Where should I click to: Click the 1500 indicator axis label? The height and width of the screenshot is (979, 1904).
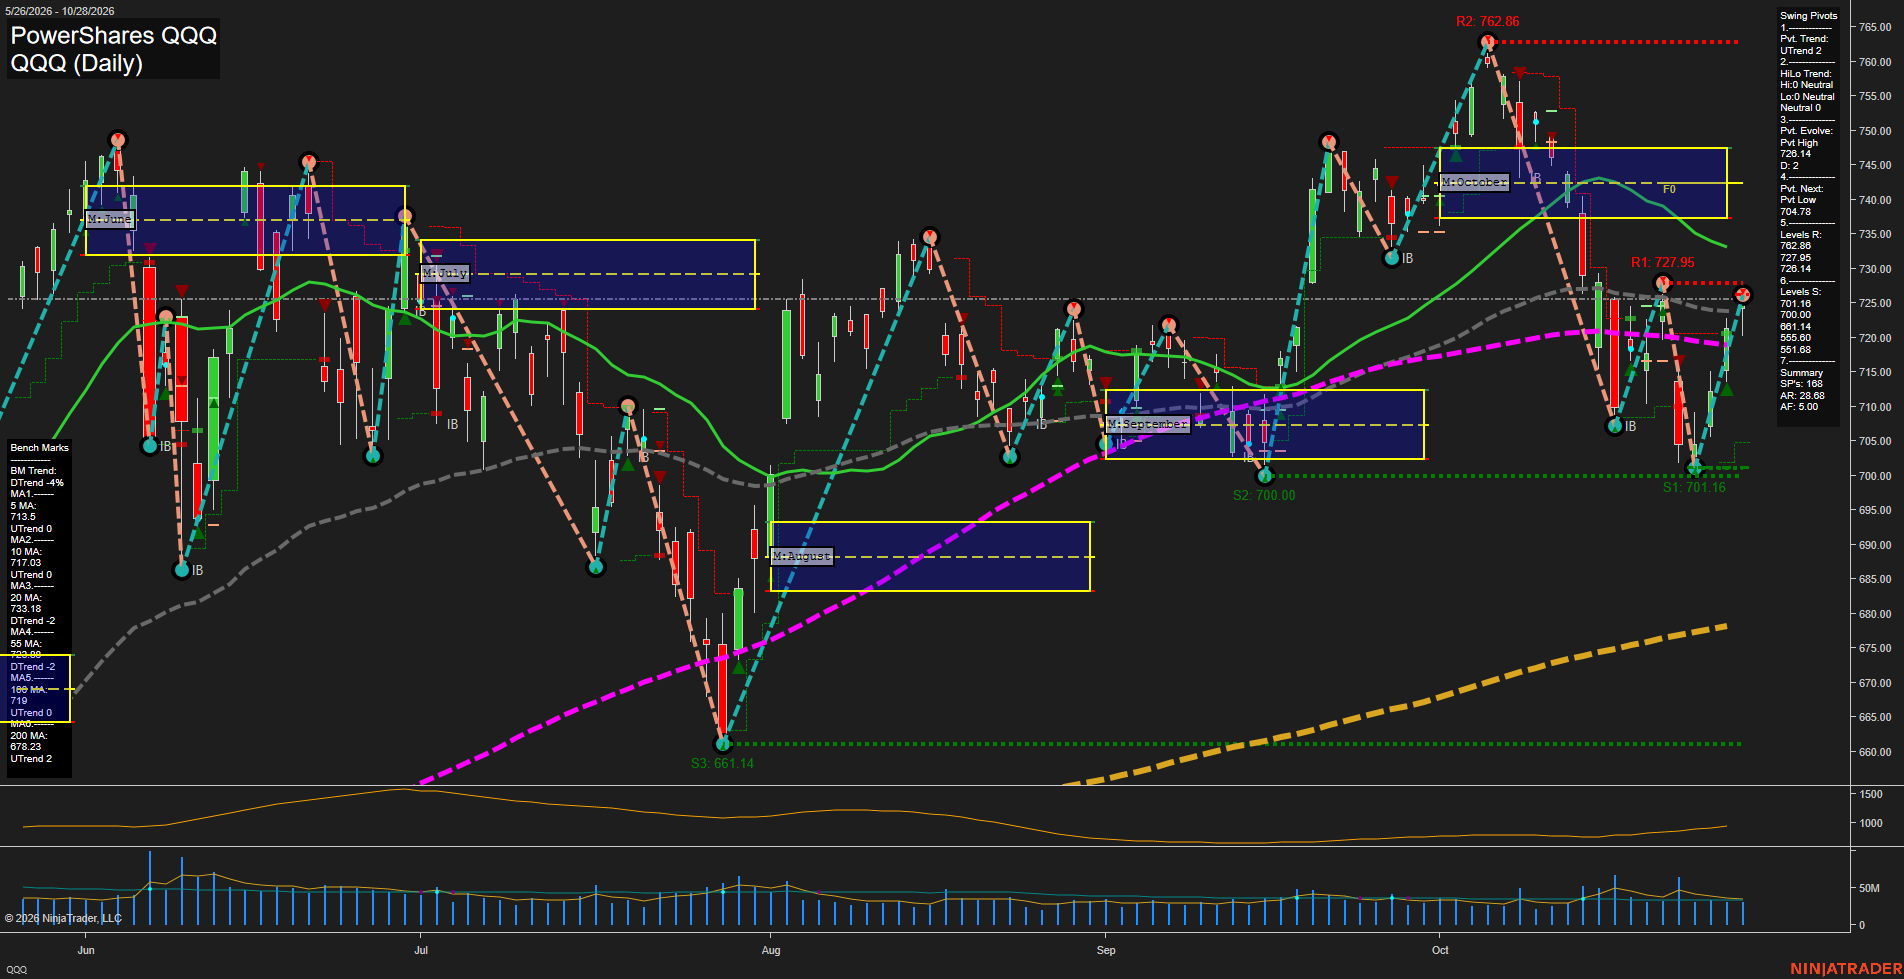click(x=1871, y=794)
